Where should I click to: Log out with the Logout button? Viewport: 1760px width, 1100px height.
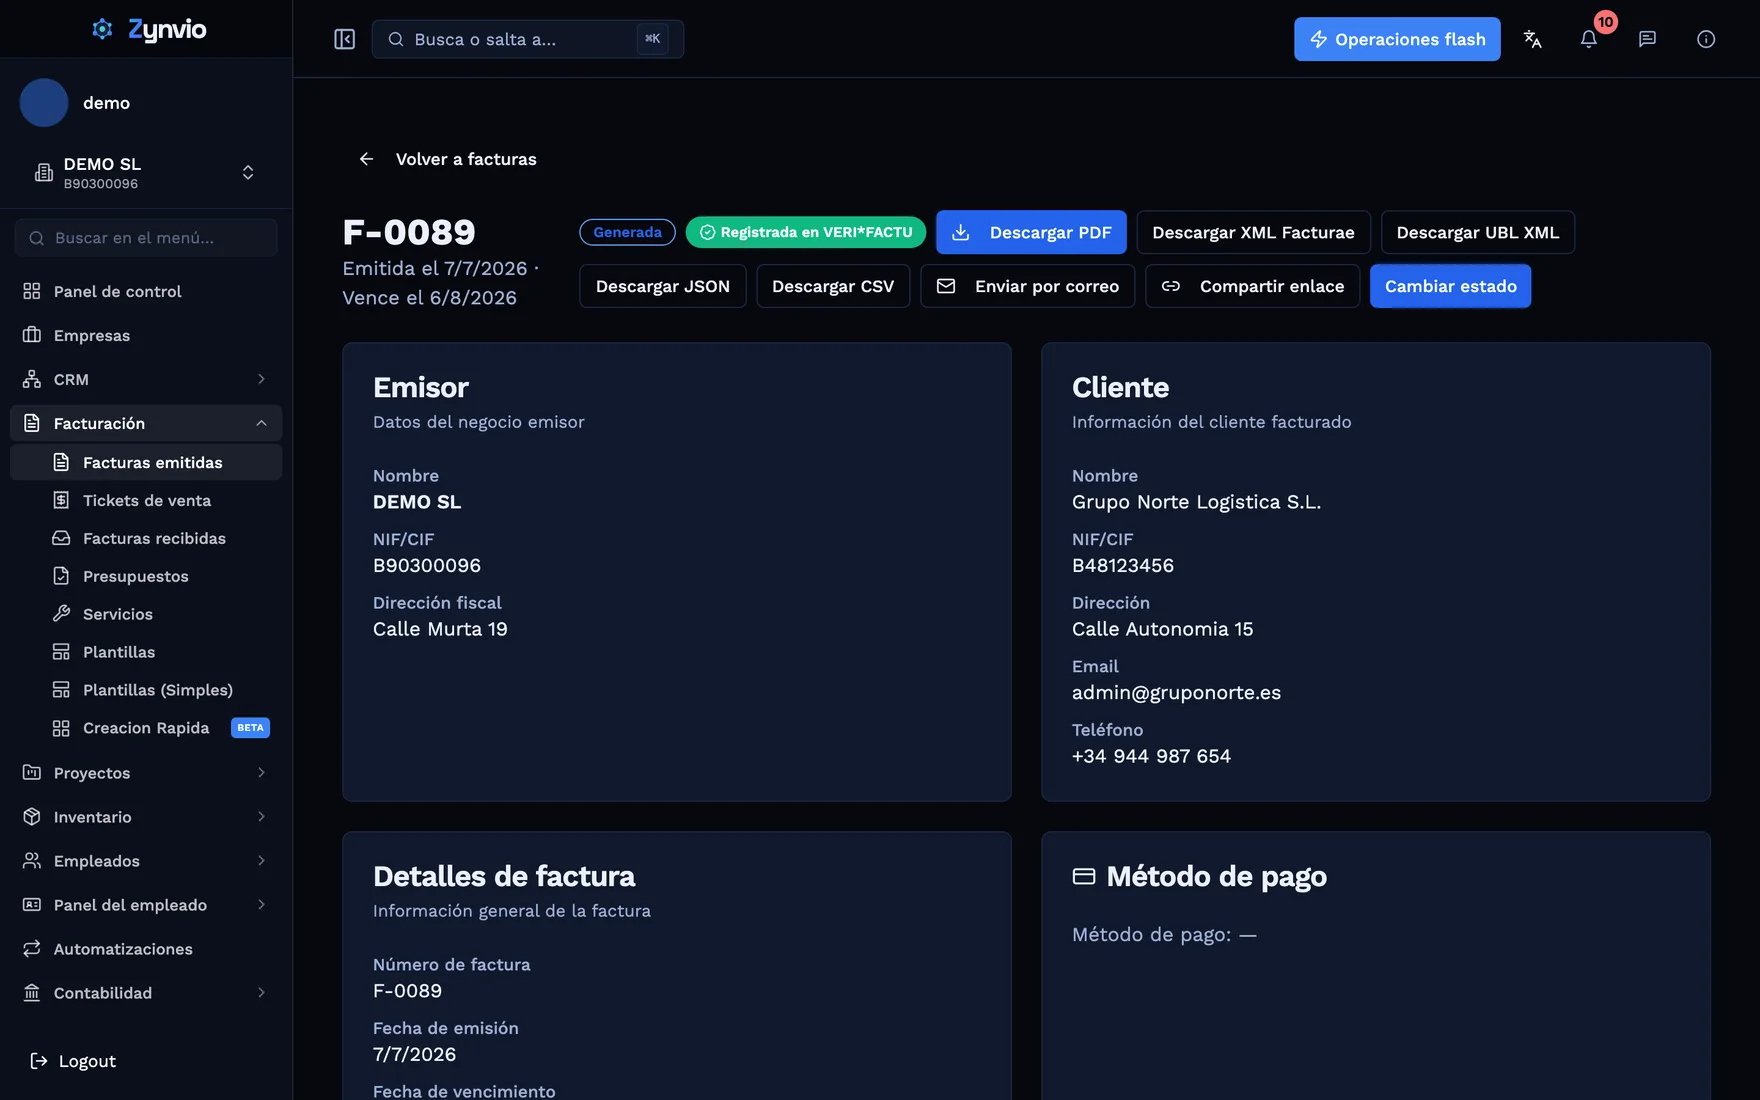(73, 1061)
